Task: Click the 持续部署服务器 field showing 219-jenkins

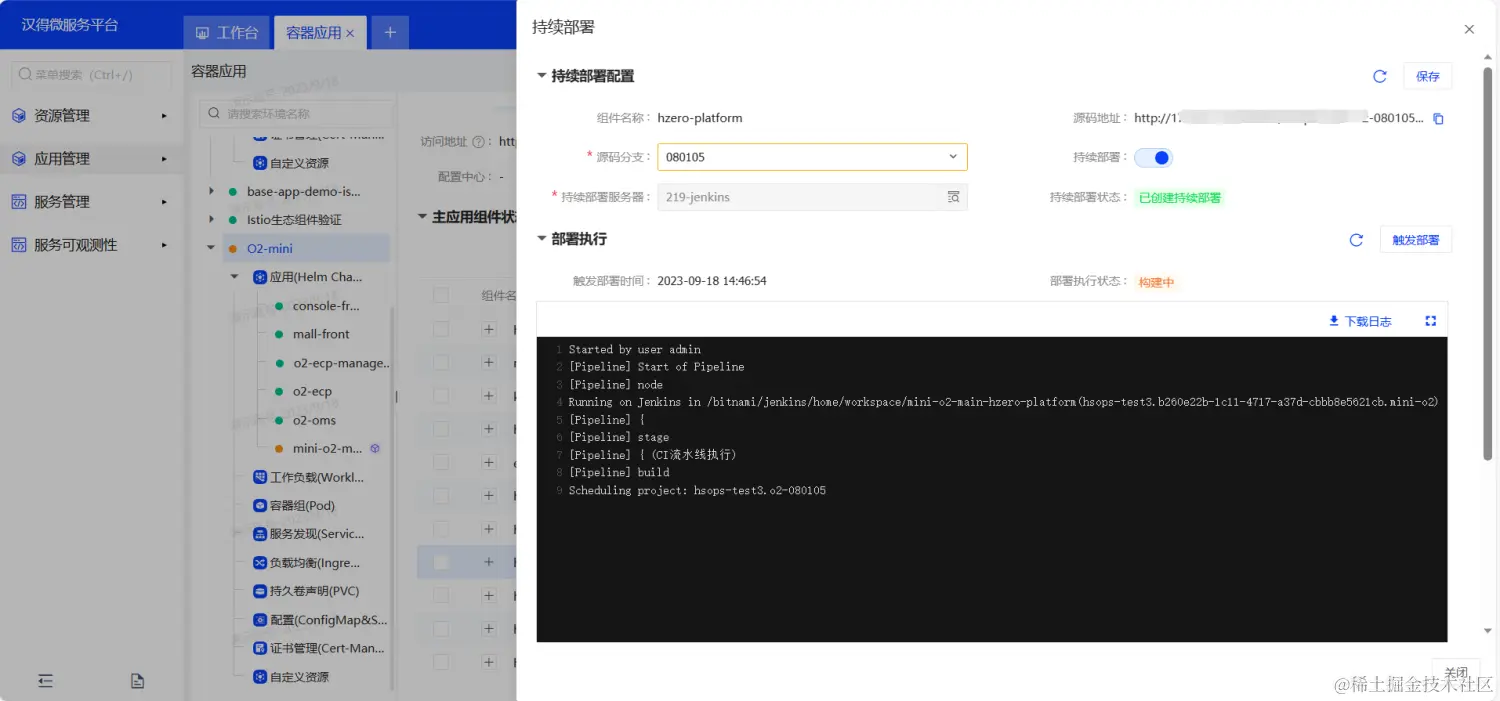Action: tap(812, 197)
